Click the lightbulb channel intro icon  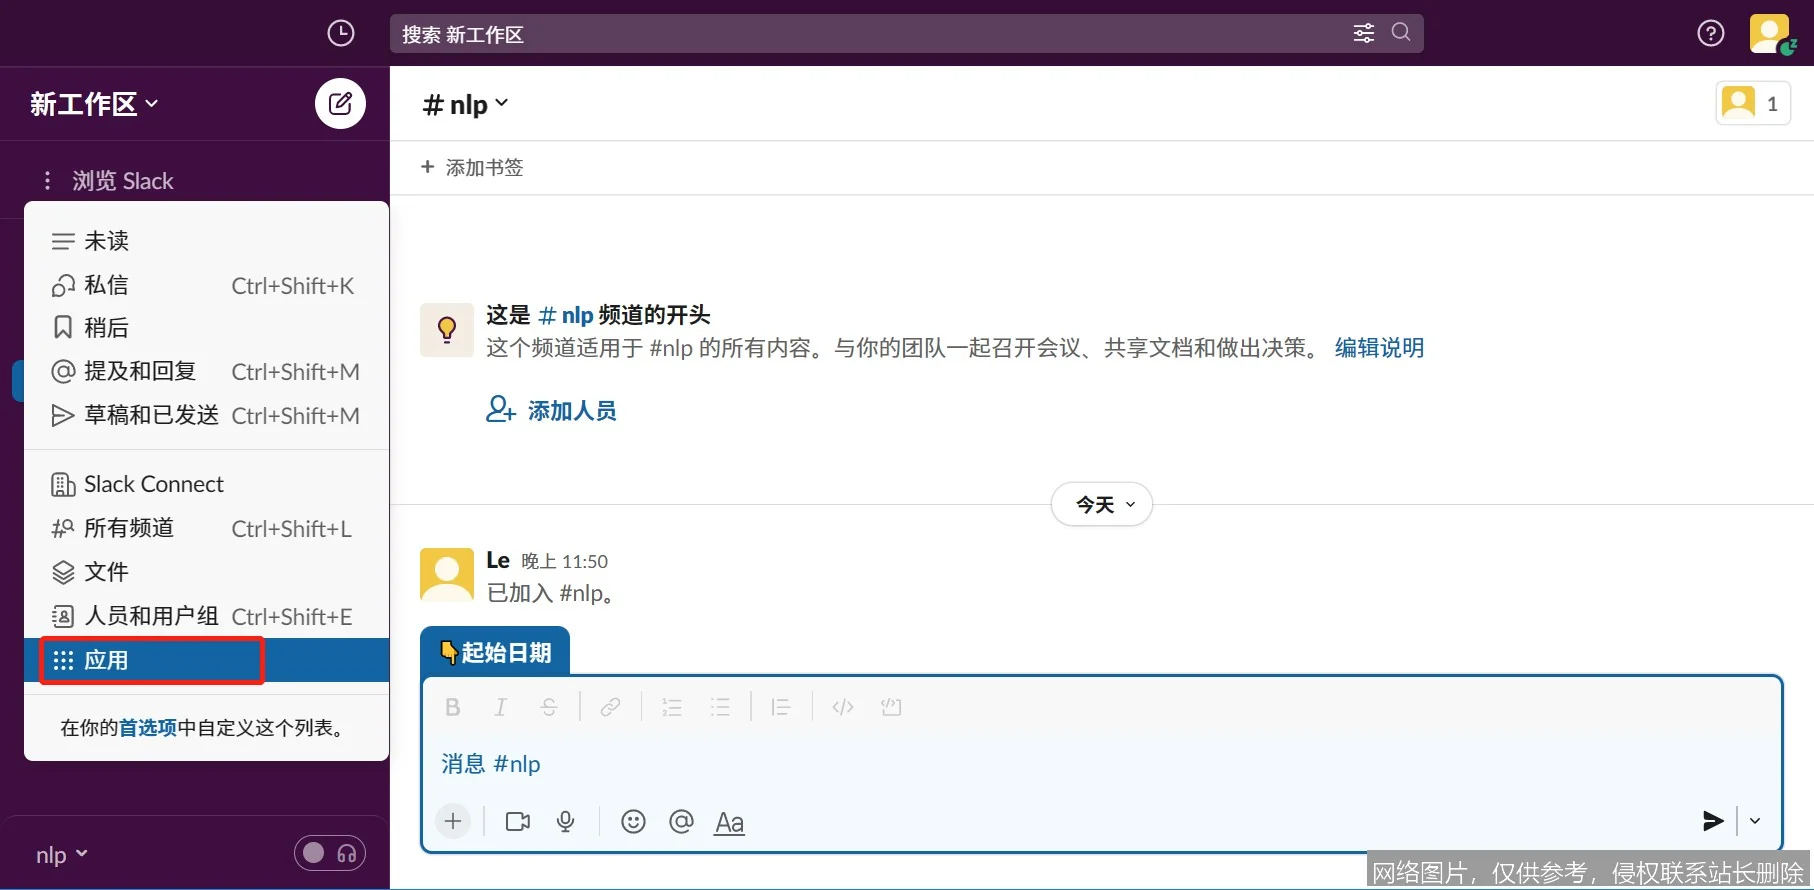(447, 330)
